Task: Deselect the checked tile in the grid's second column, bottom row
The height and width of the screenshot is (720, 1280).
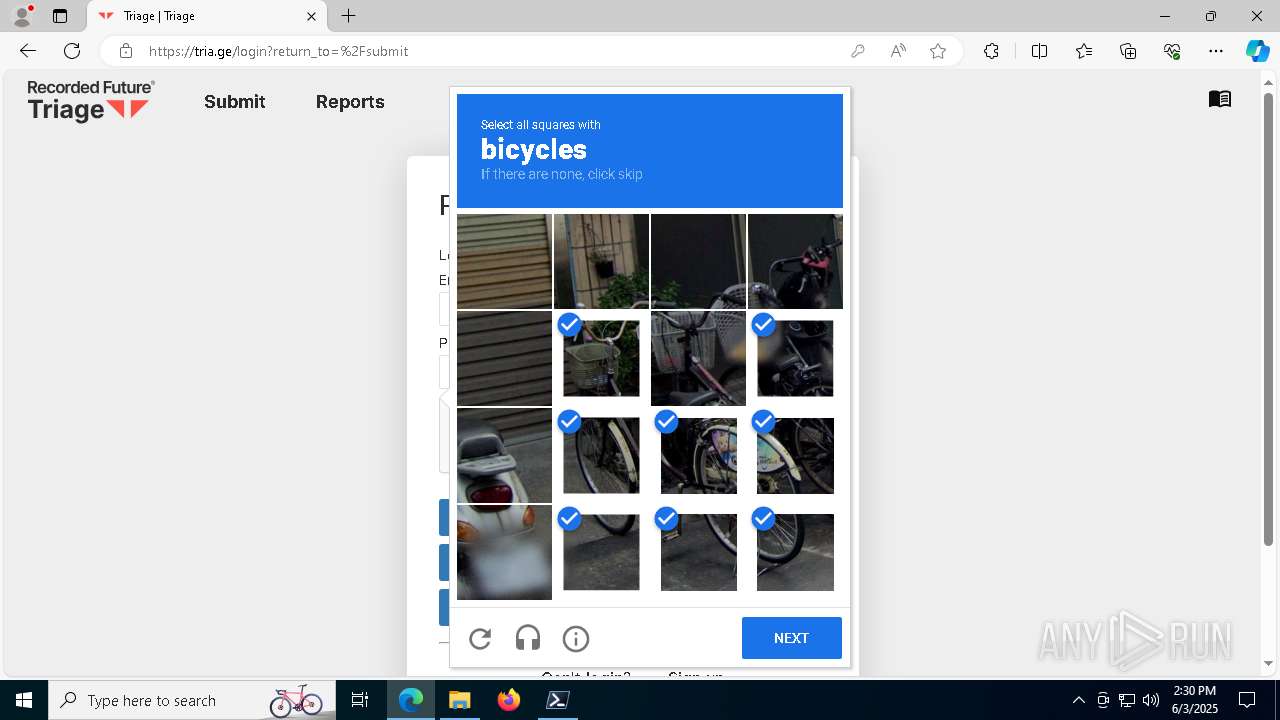Action: pos(601,552)
